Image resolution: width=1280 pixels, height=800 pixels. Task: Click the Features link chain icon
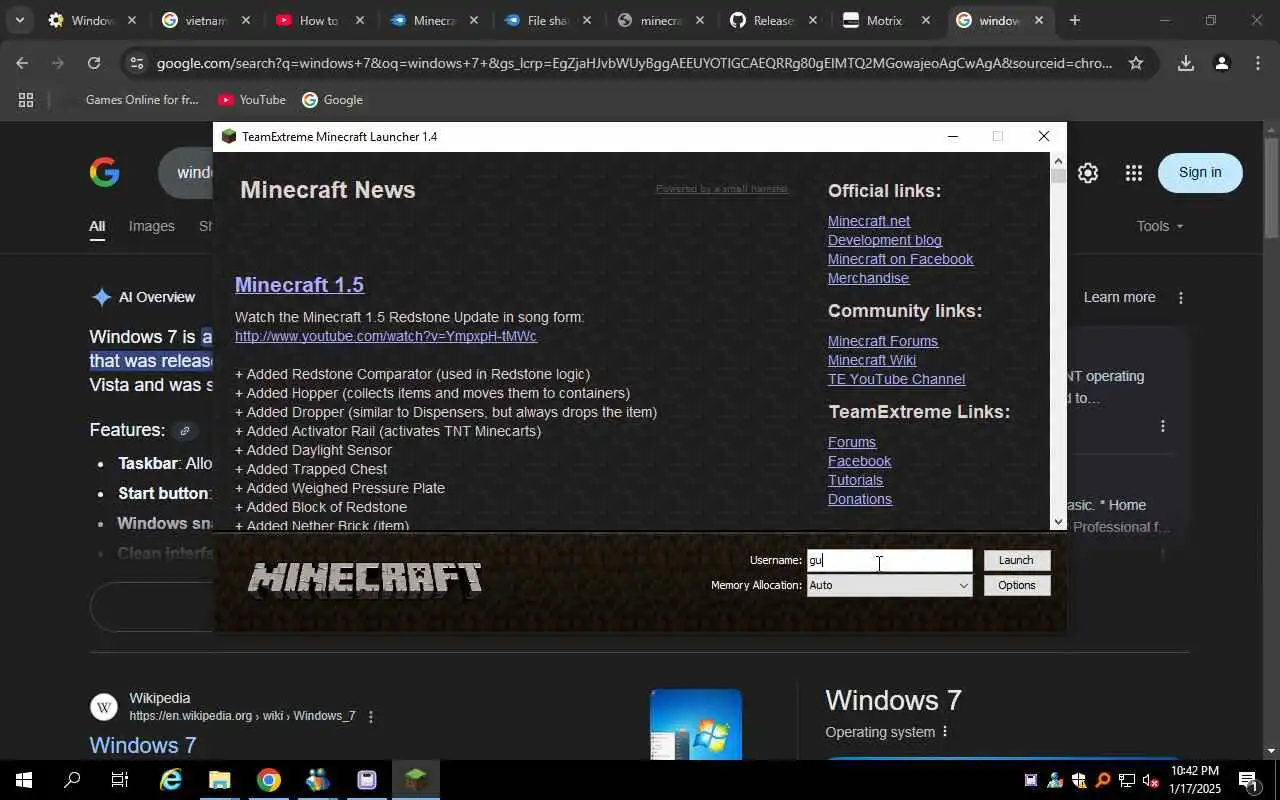pyautogui.click(x=184, y=431)
